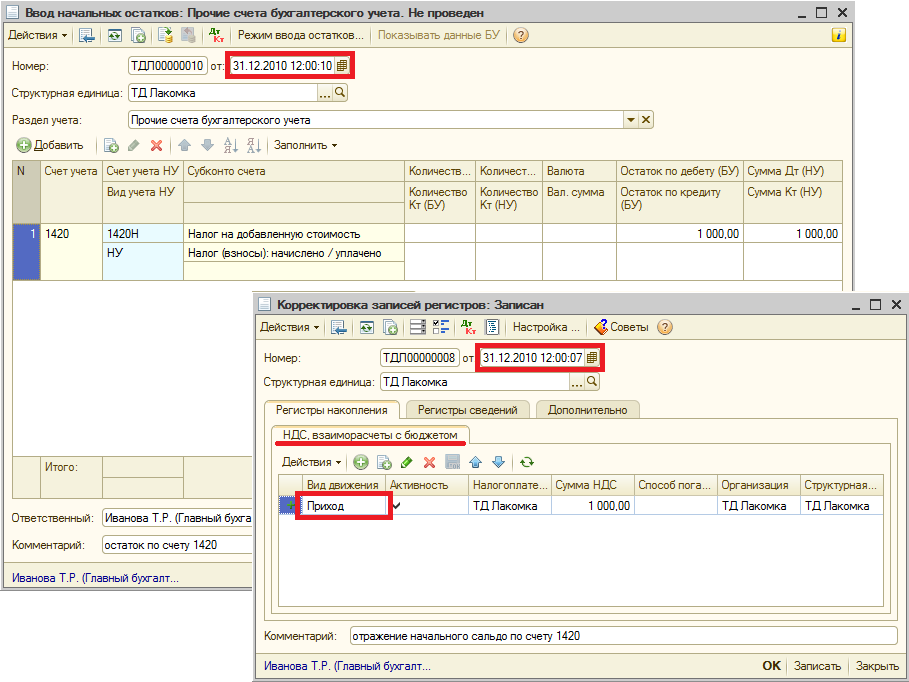Screen dimensions: 909x682
Task: Switch to the Регистры сведений tab
Action: (467, 409)
